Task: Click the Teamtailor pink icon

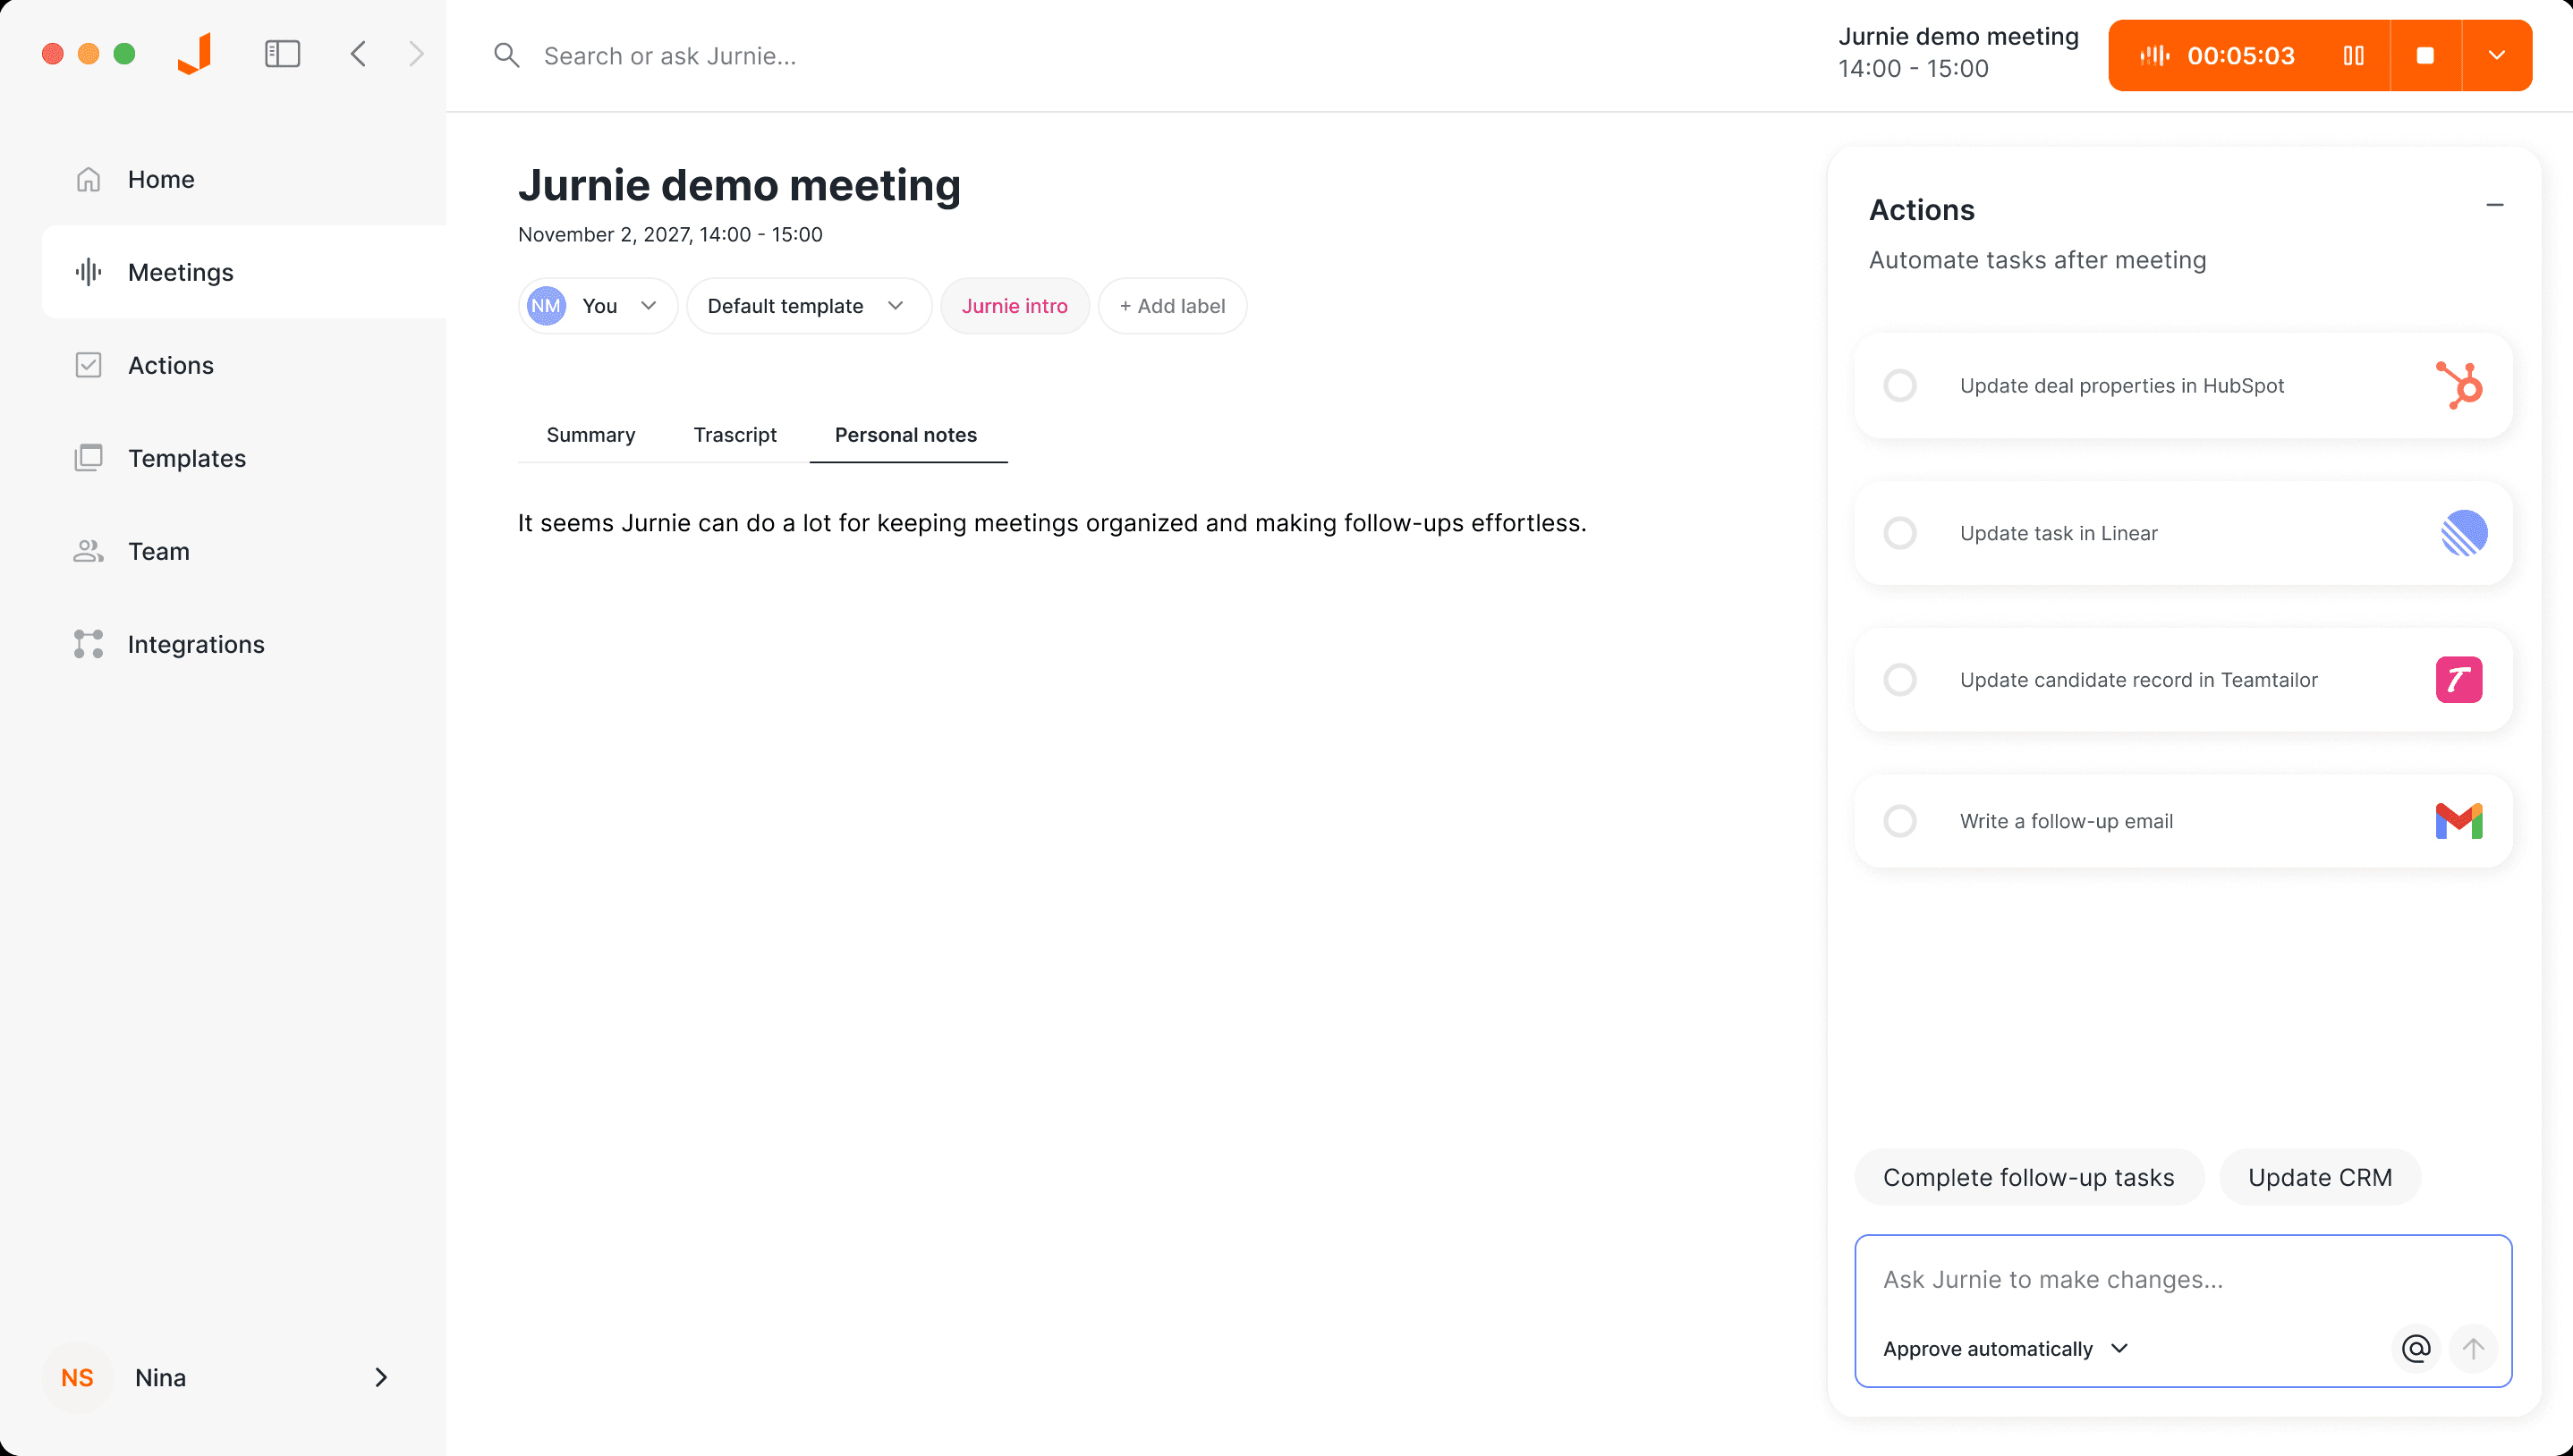Action: [2459, 680]
